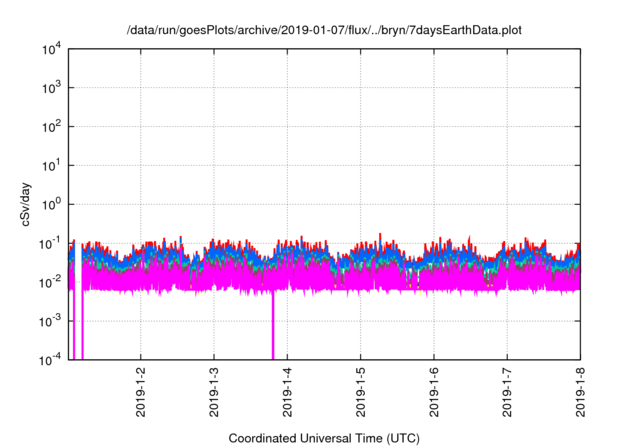This screenshot has width=640, height=448.
Task: Click the 2019-1-2 date tick label
Action: (x=140, y=392)
